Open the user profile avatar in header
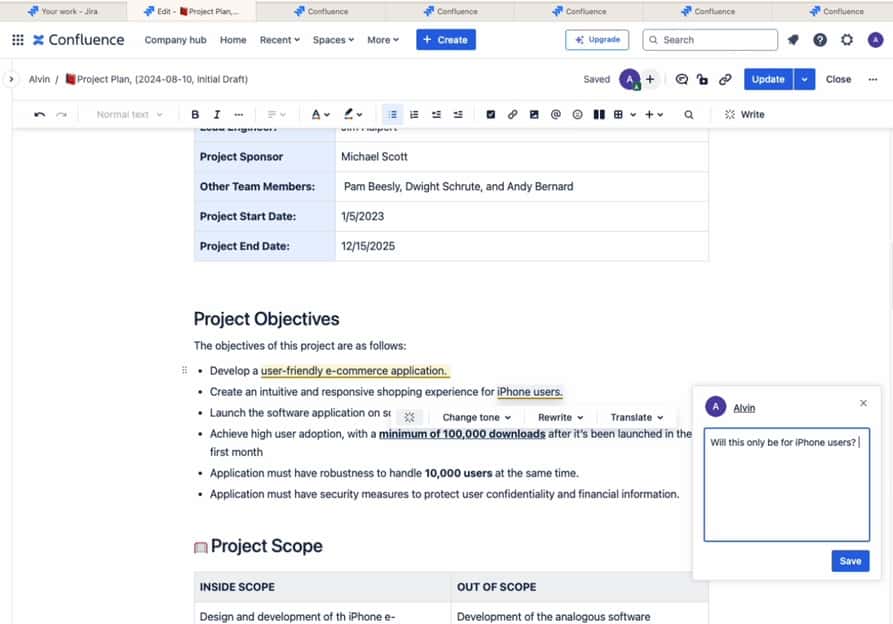 (875, 40)
